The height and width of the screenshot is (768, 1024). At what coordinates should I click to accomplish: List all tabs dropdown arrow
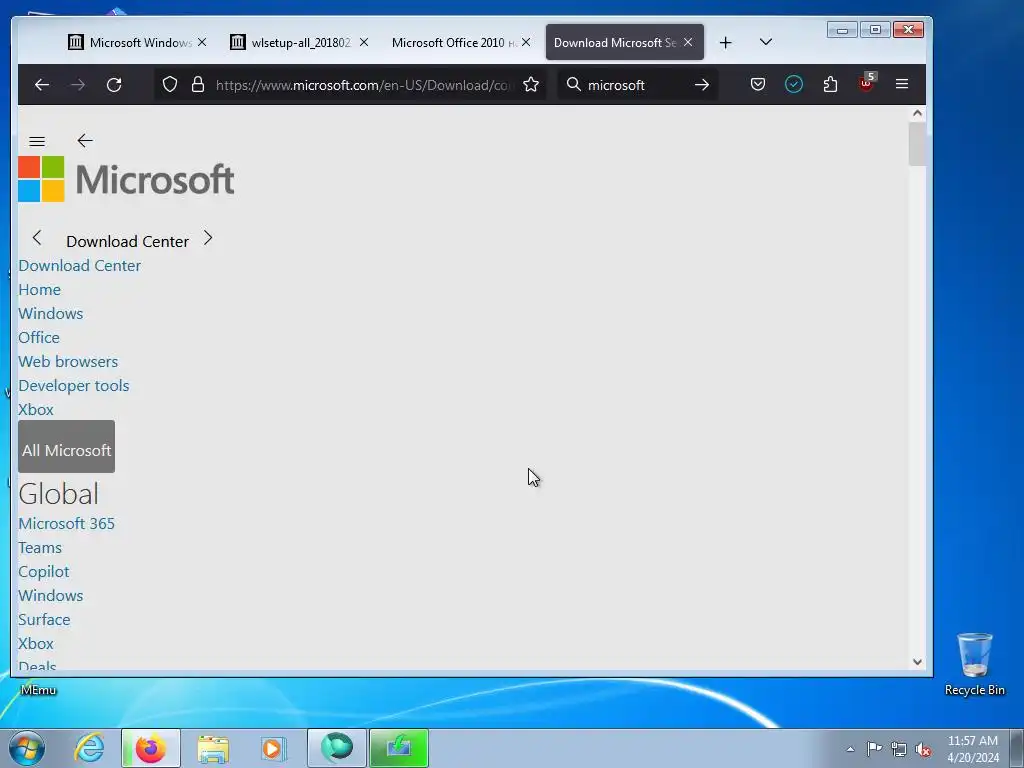point(766,42)
